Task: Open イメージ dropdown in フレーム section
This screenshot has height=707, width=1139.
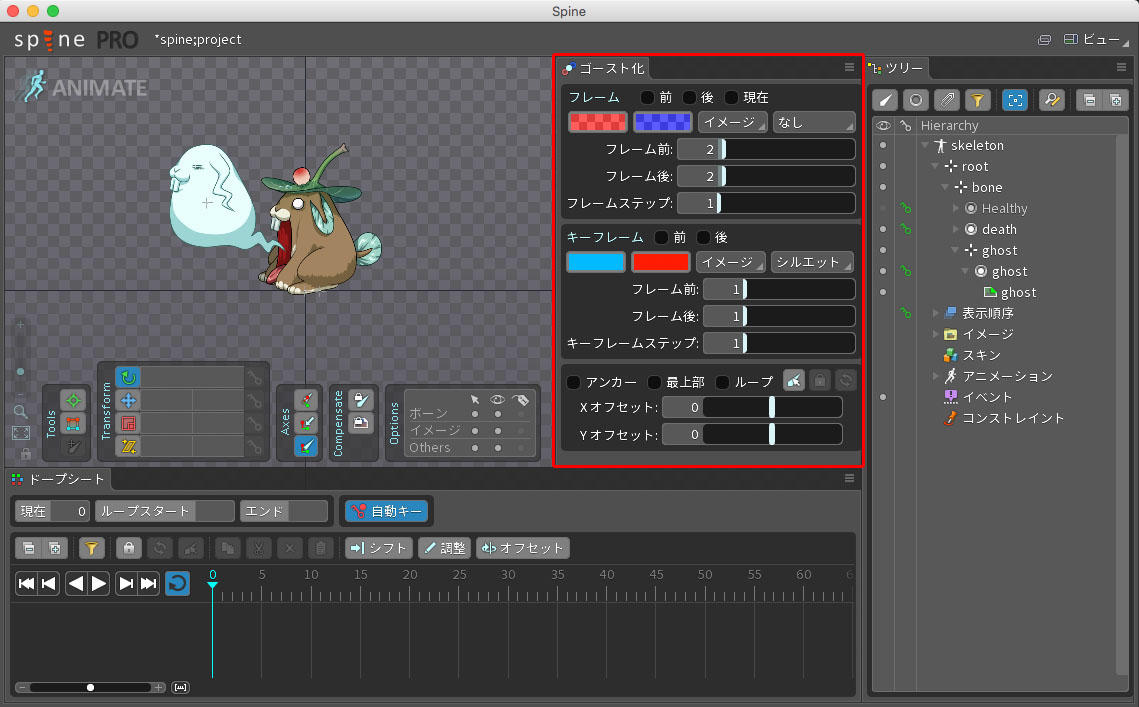Action: [732, 122]
